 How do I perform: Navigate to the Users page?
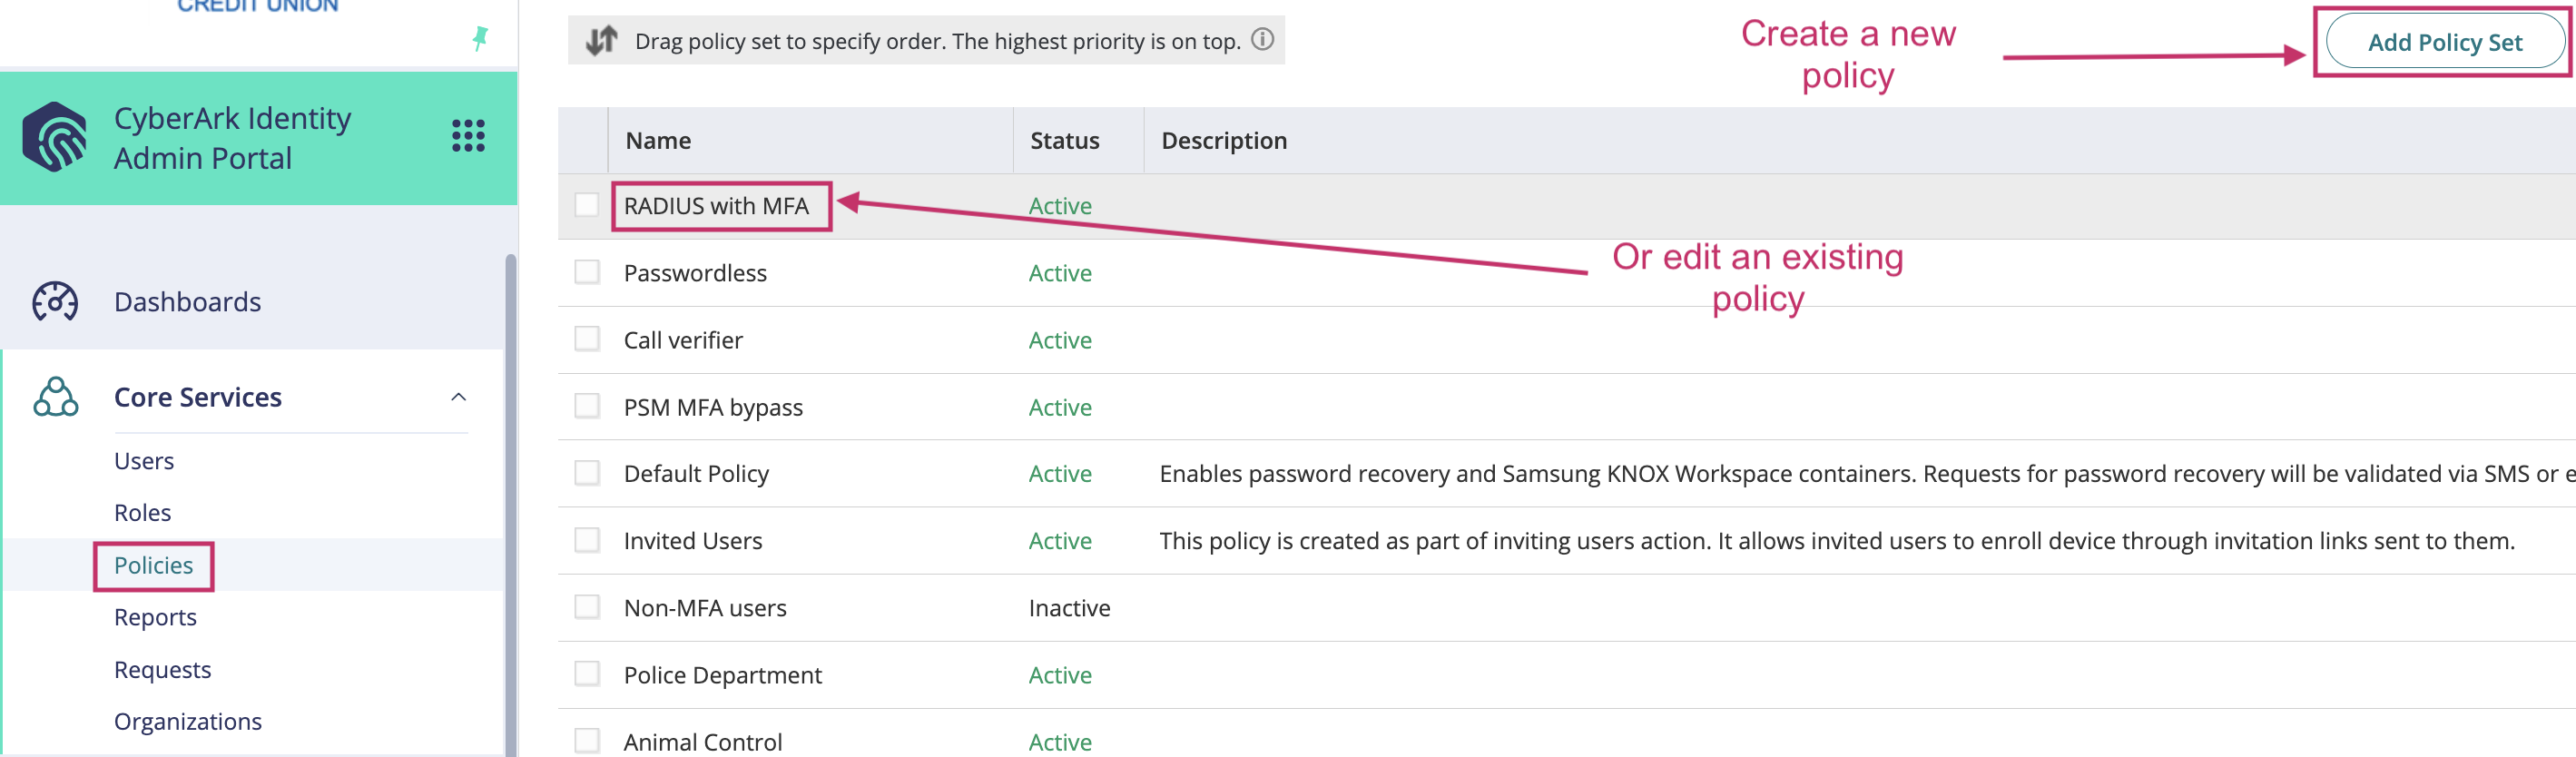144,460
